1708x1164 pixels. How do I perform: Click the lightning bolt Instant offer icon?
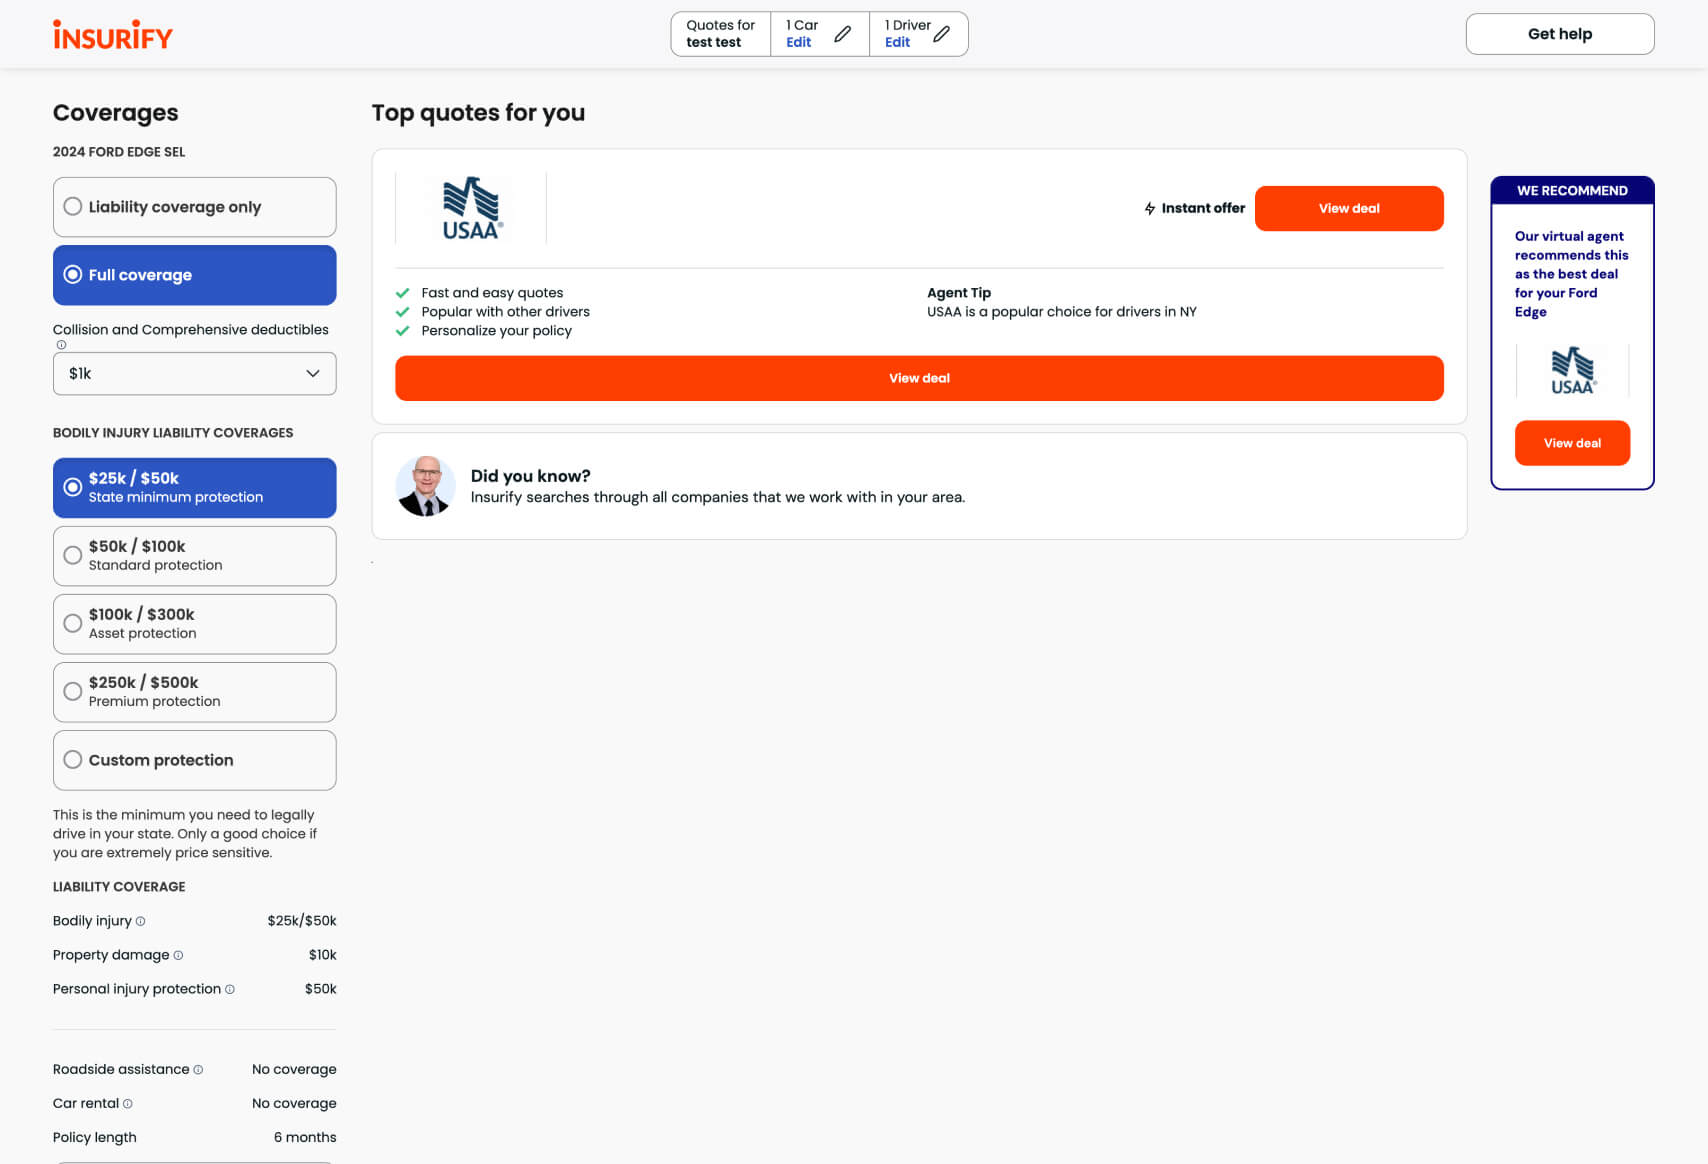pos(1150,208)
